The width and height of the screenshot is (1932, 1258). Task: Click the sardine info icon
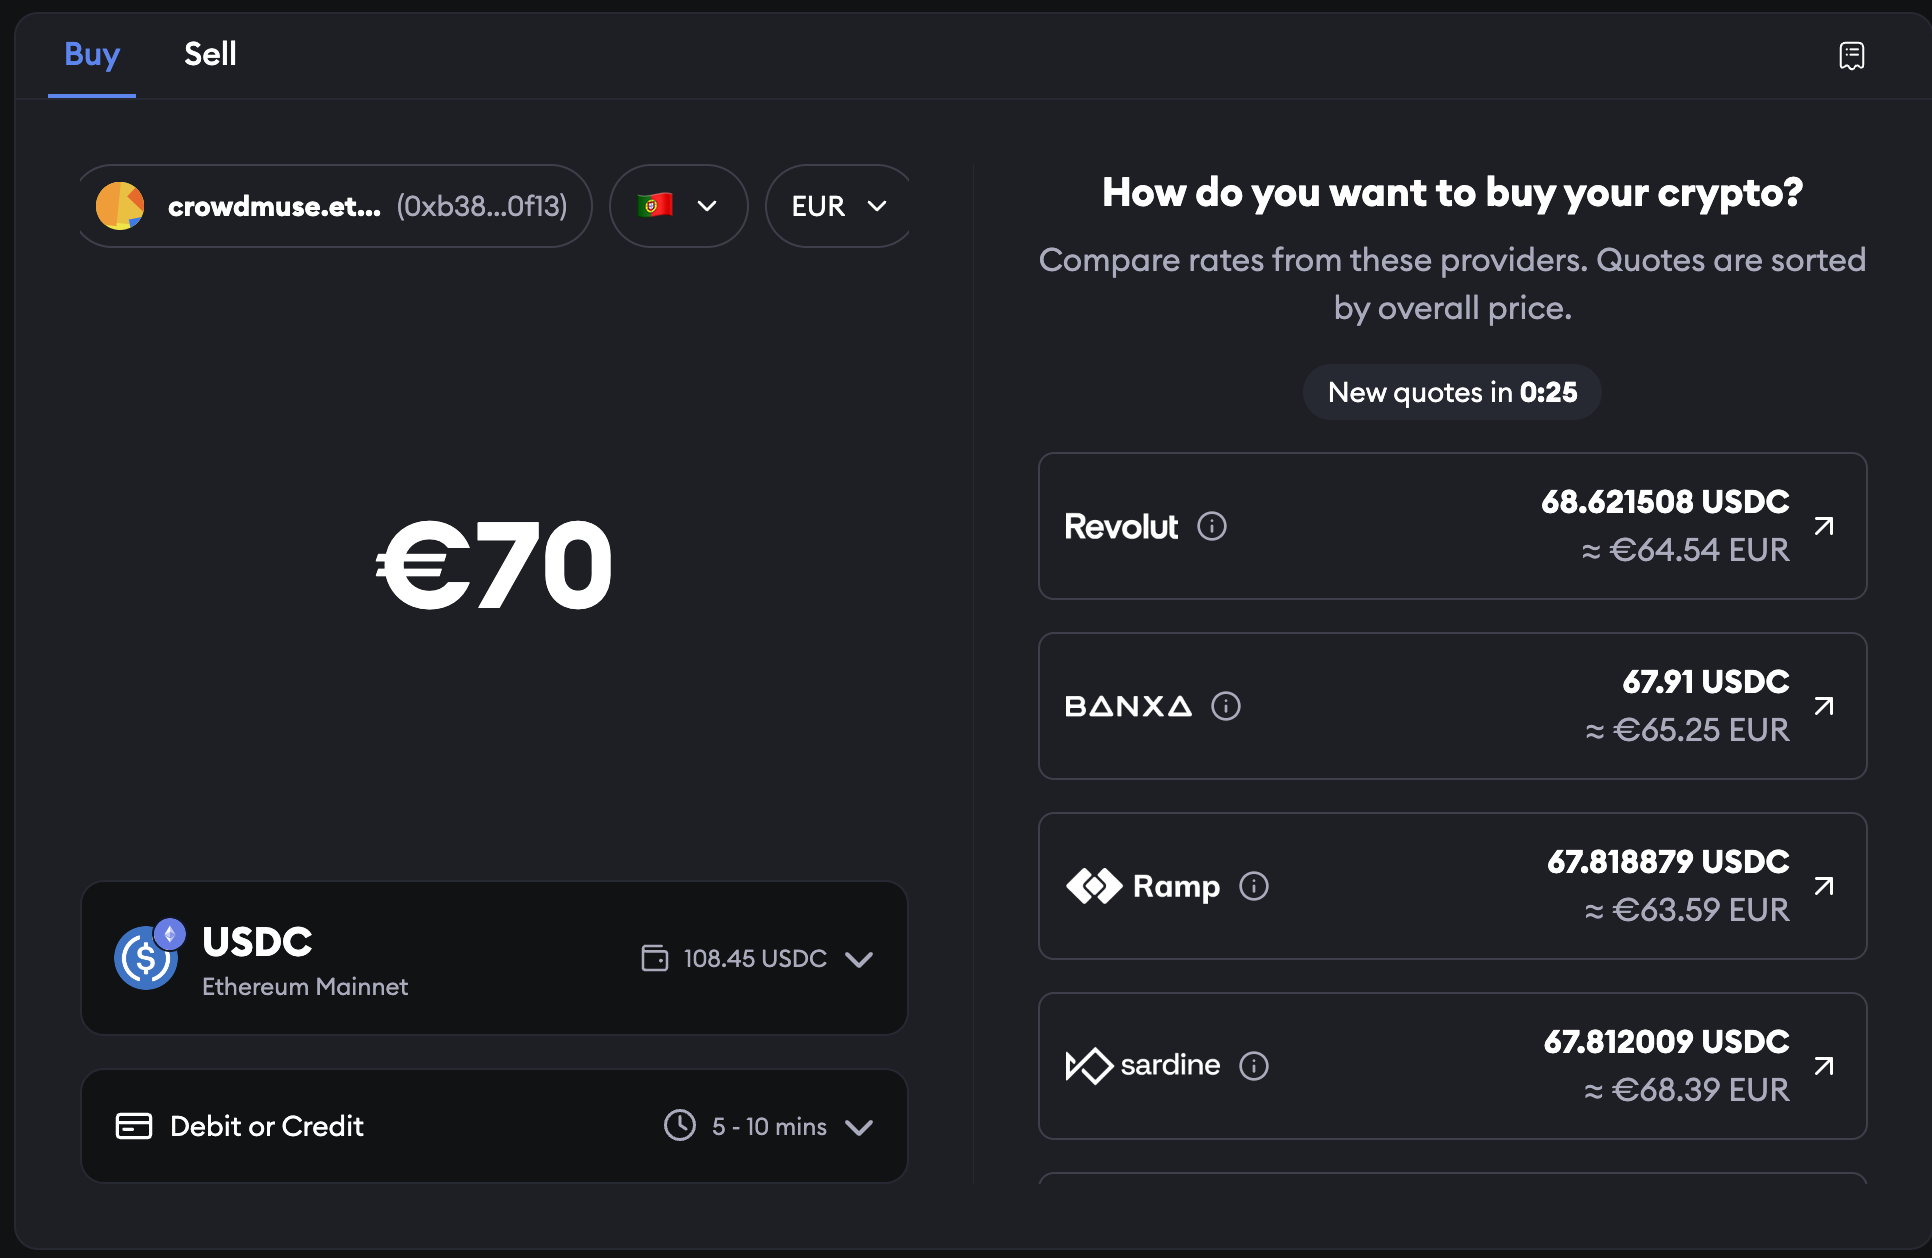(1254, 1066)
